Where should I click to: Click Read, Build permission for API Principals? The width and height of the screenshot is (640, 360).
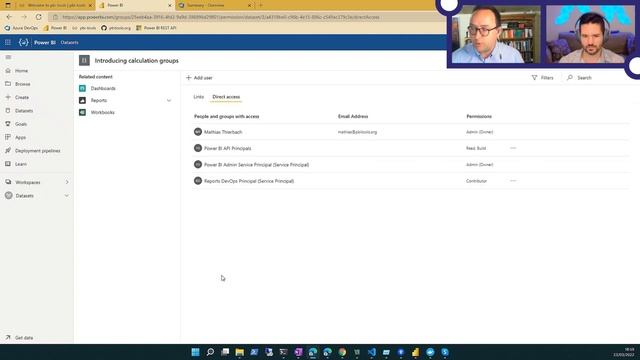(476, 148)
